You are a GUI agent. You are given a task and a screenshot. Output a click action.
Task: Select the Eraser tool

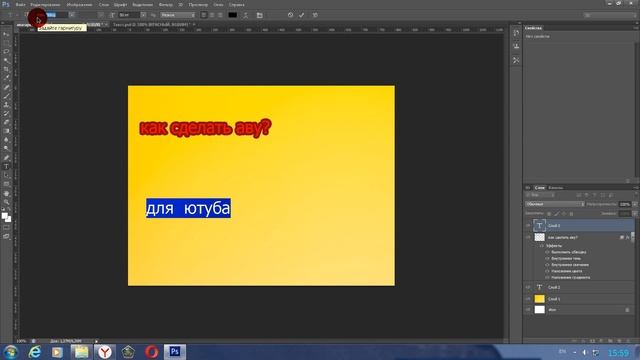[6, 122]
